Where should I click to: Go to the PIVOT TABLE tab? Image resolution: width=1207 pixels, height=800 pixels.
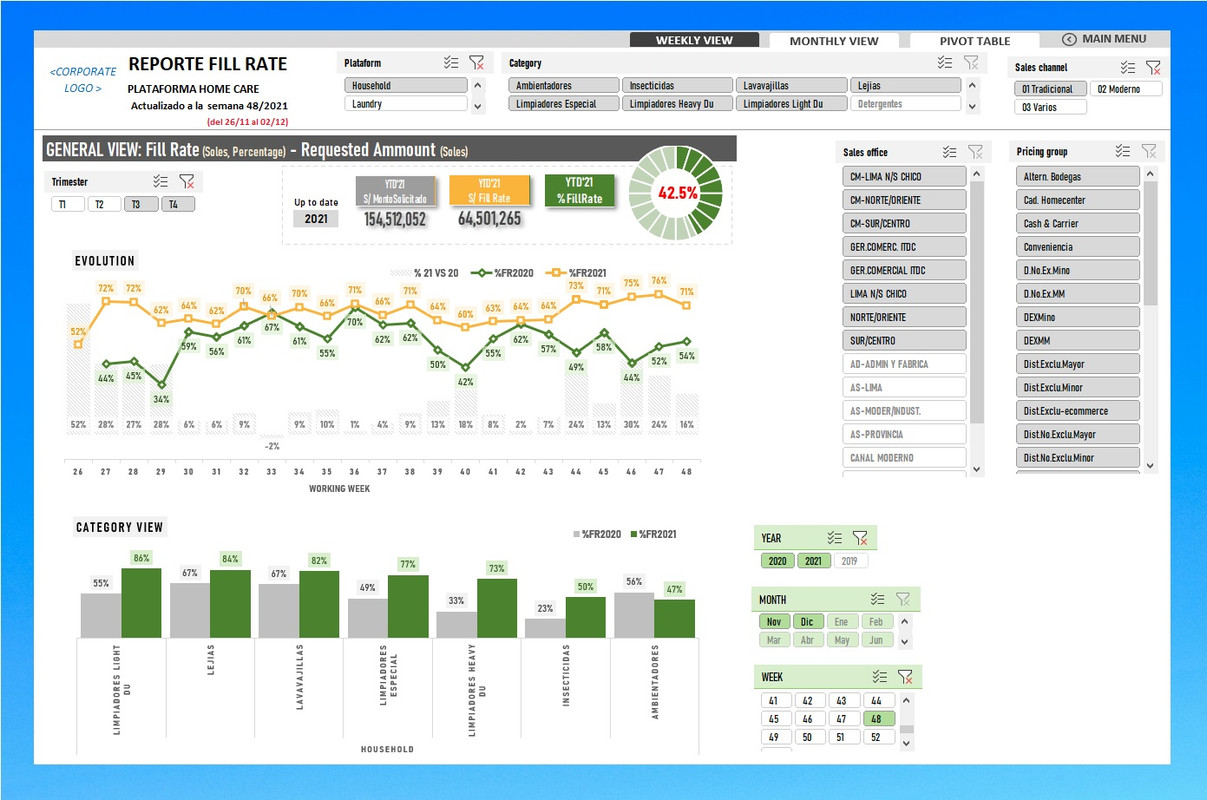(974, 41)
